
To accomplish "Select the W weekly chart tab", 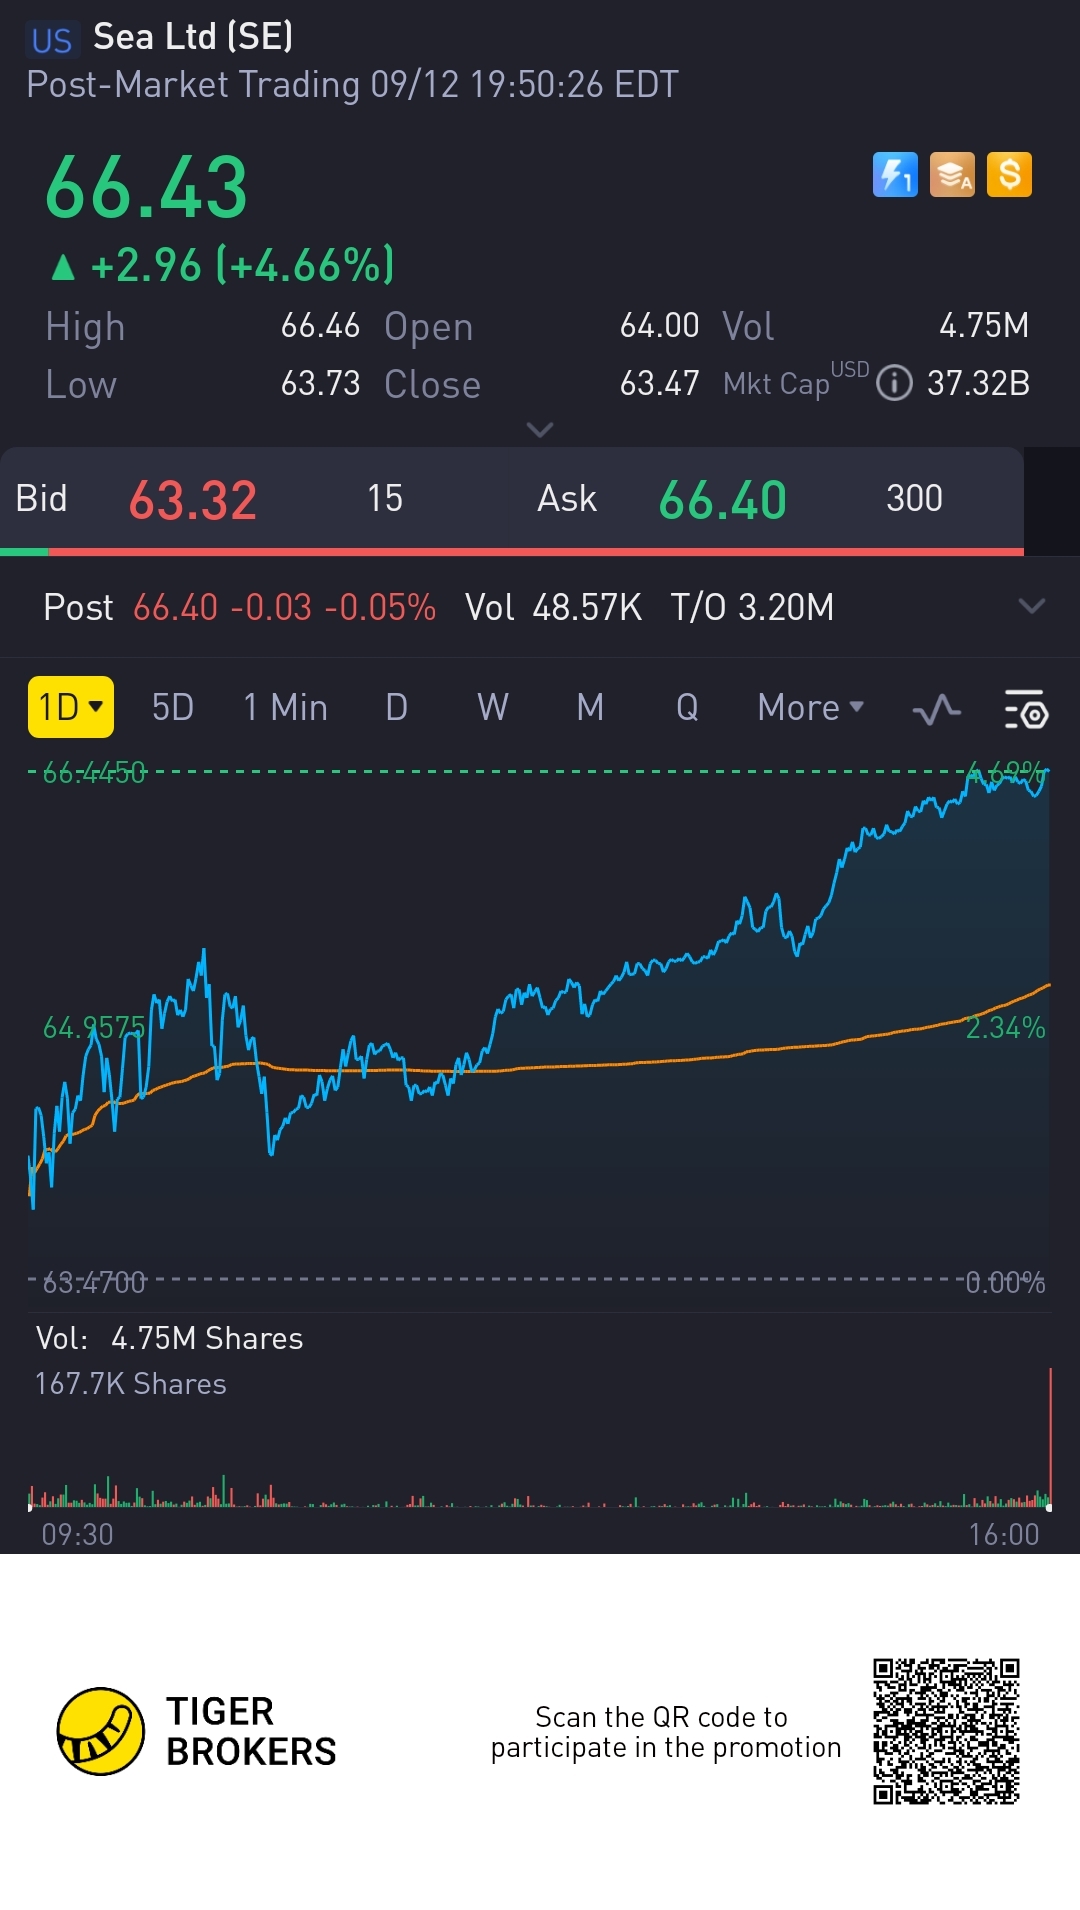I will pyautogui.click(x=493, y=707).
